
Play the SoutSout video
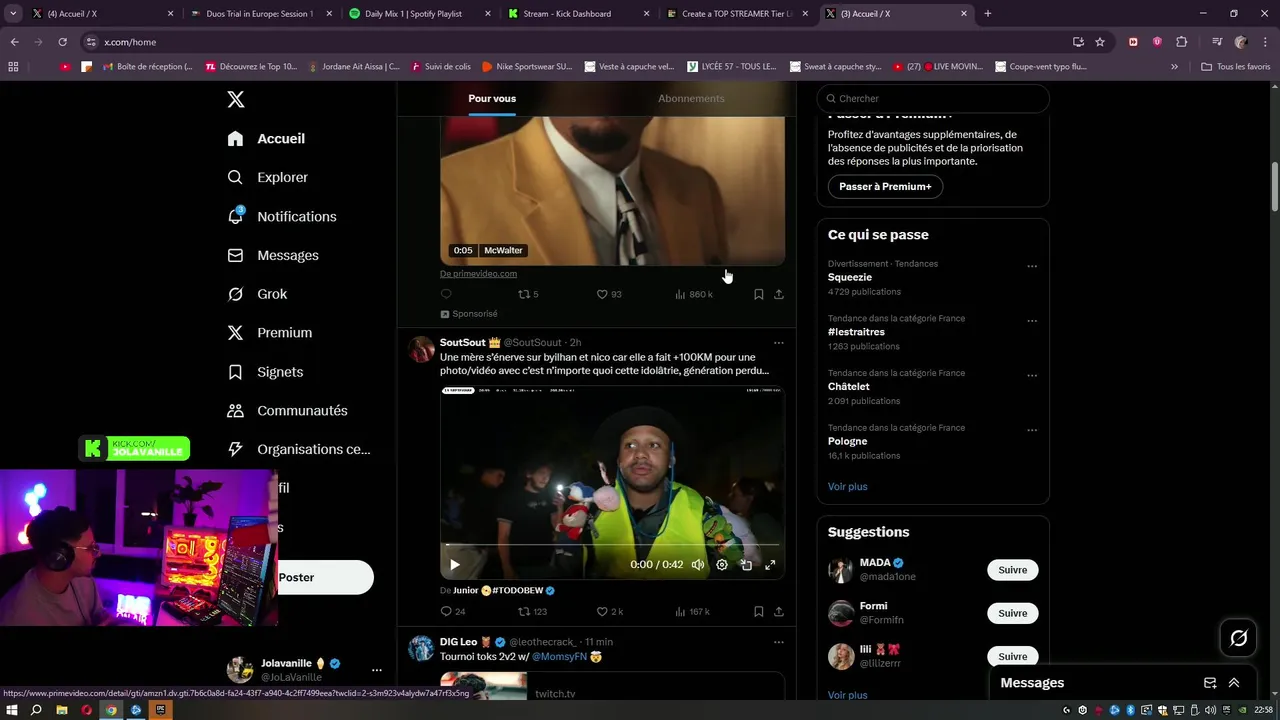454,565
